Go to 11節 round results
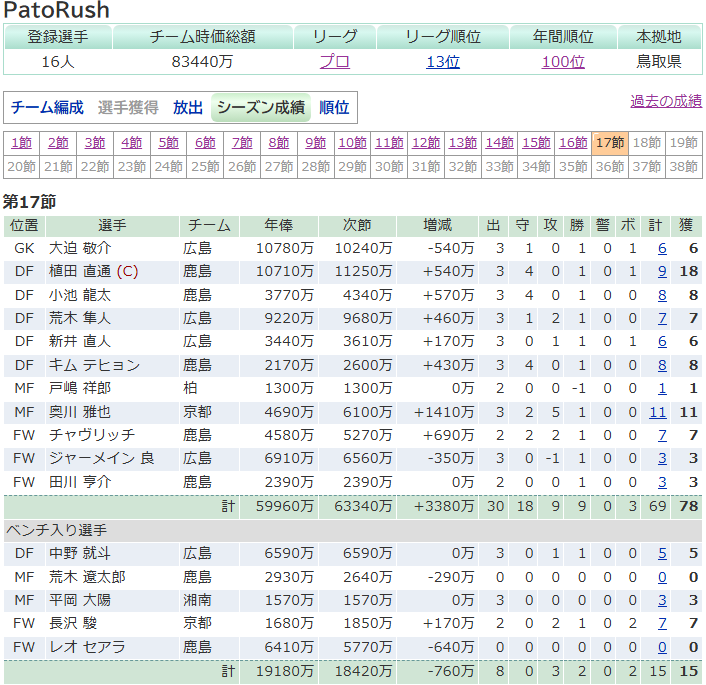 pos(389,143)
